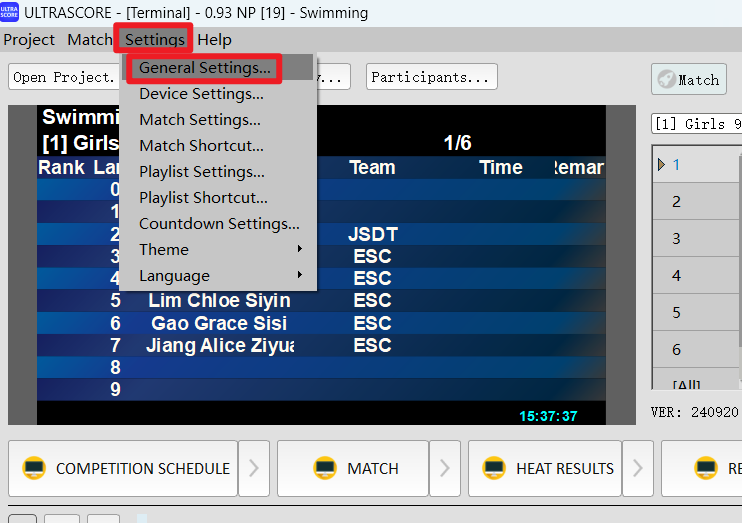This screenshot has height=523, width=742.
Task: Open the "[1] Girls" event dropdown
Action: click(x=696, y=124)
